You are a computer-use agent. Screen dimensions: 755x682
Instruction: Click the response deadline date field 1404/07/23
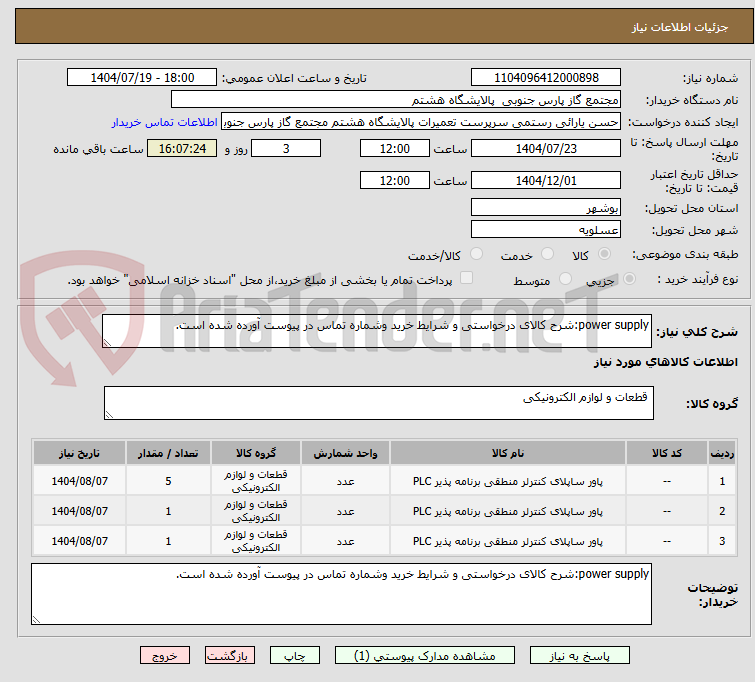point(545,148)
